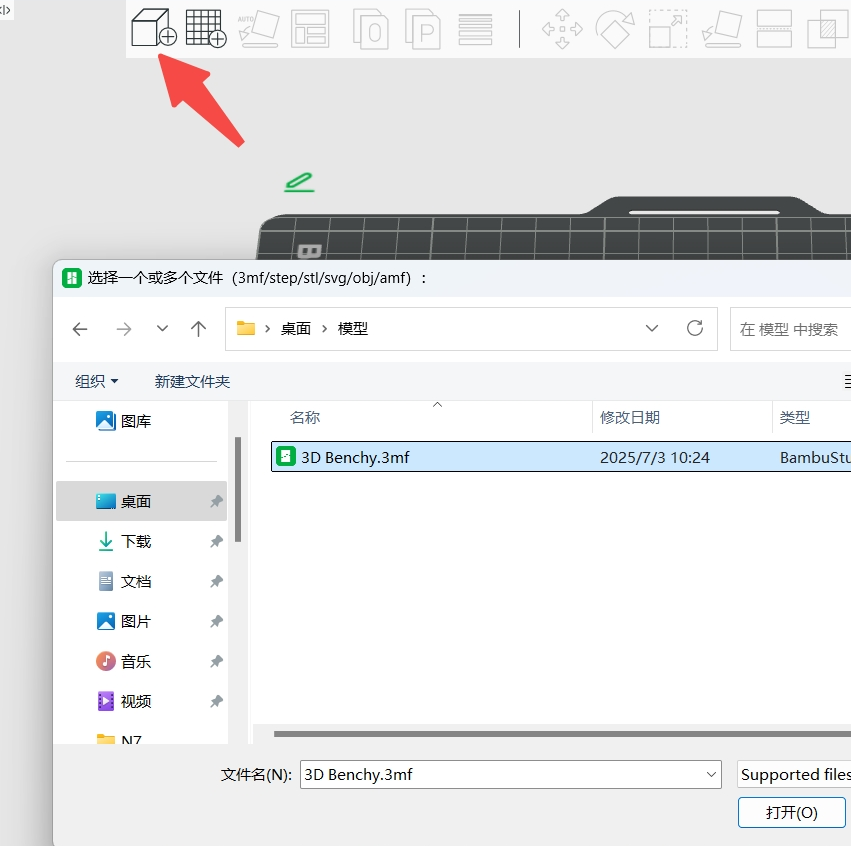
Task: Open the address bar history dropdown
Action: click(x=652, y=328)
